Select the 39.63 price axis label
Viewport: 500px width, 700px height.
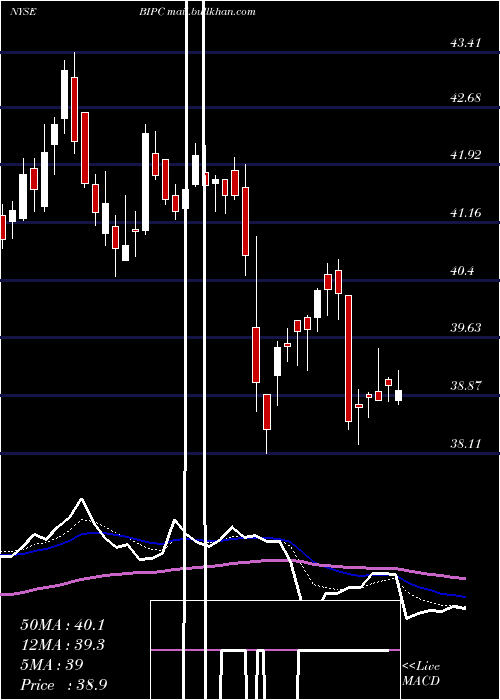click(x=466, y=328)
